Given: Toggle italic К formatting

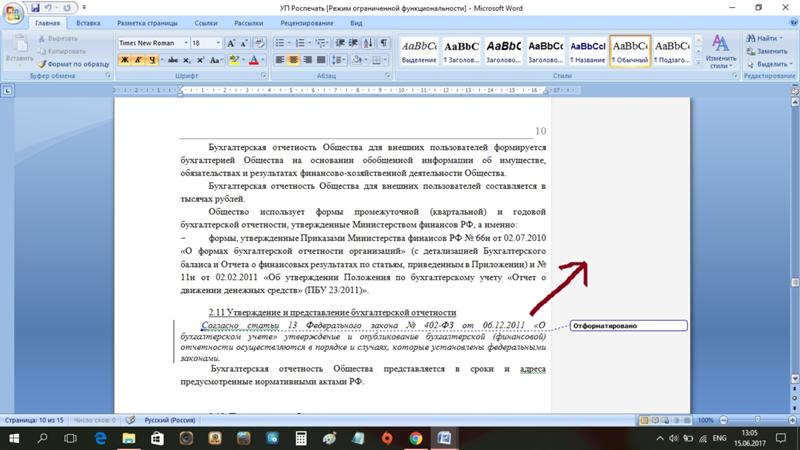Looking at the screenshot, I should [x=138, y=60].
